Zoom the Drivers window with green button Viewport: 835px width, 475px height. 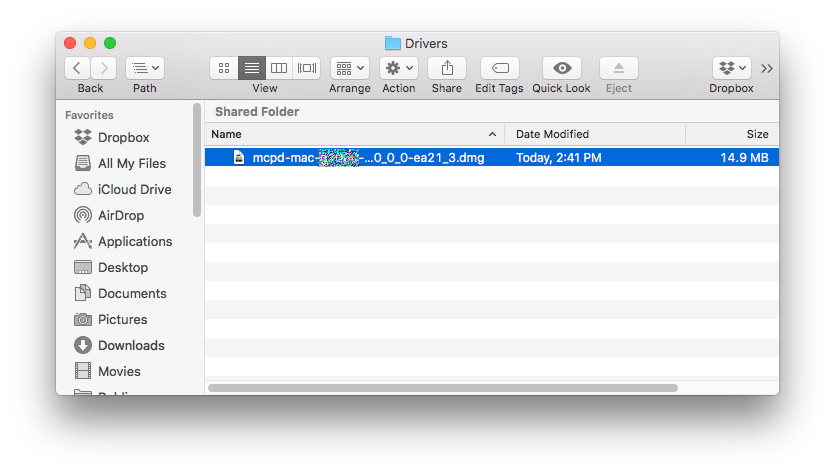point(110,43)
